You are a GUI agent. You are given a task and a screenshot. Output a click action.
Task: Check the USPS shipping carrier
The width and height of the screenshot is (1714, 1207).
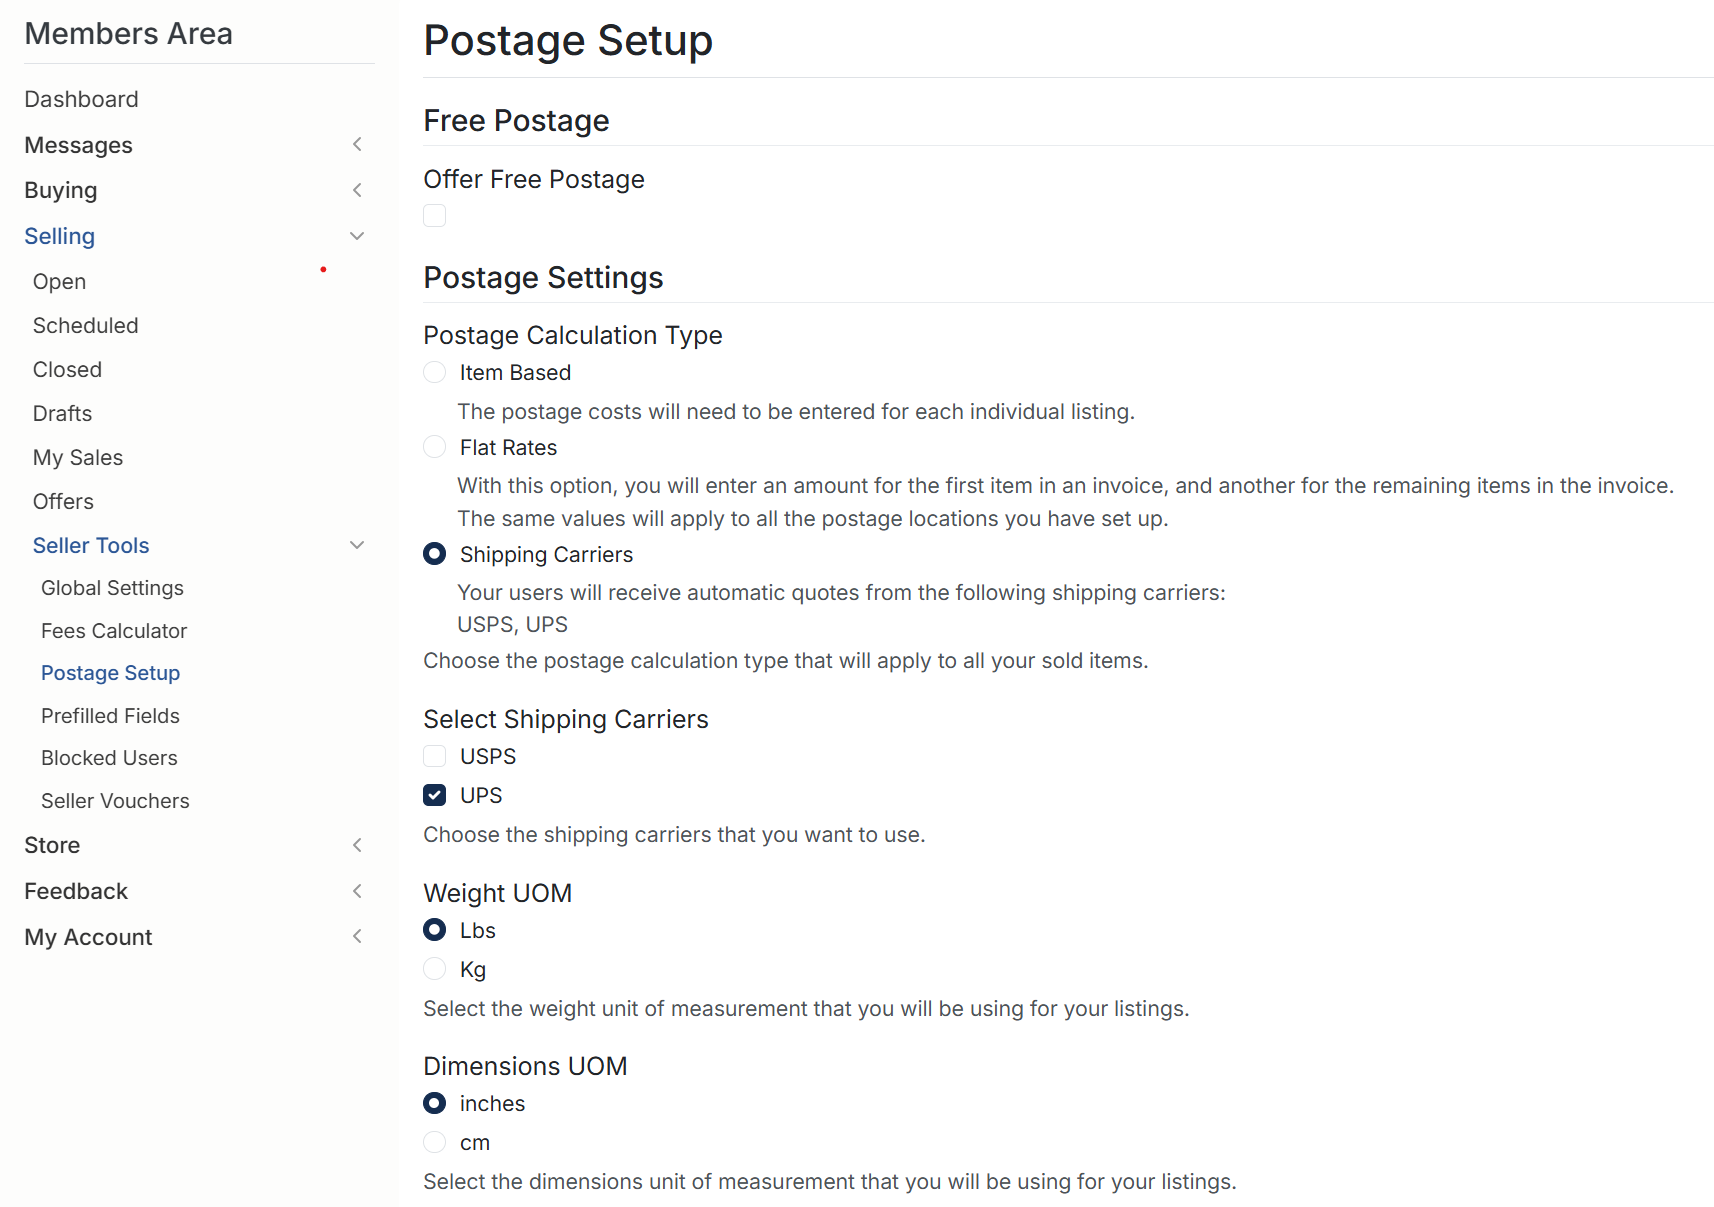[x=434, y=756]
